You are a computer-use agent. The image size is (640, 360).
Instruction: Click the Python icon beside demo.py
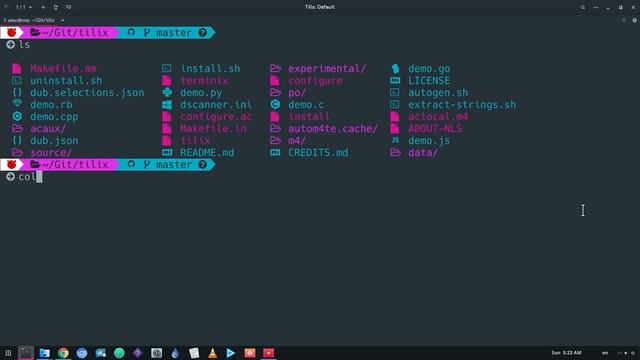167,93
